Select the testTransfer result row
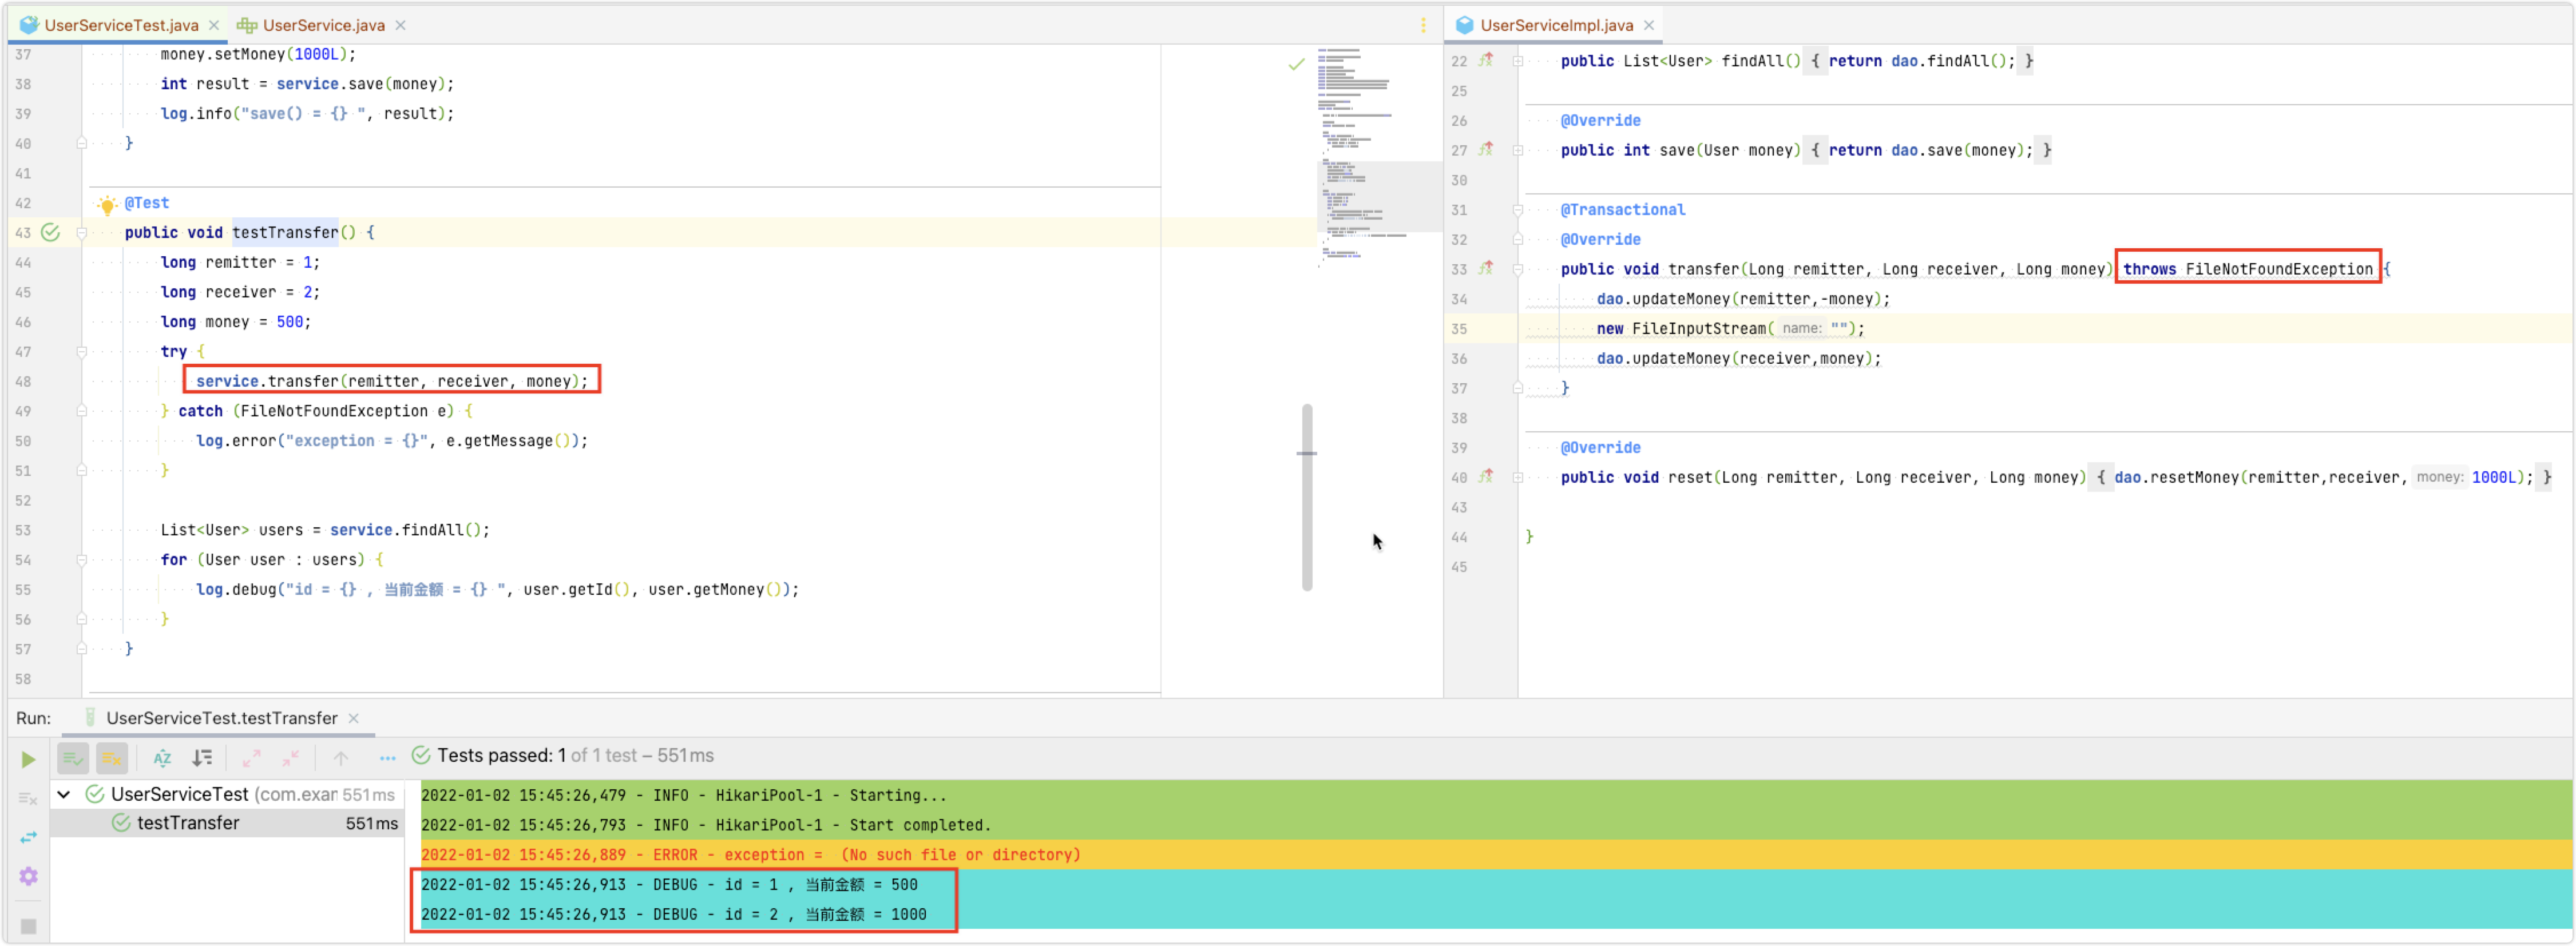Viewport: 2576px width, 946px height. point(227,823)
